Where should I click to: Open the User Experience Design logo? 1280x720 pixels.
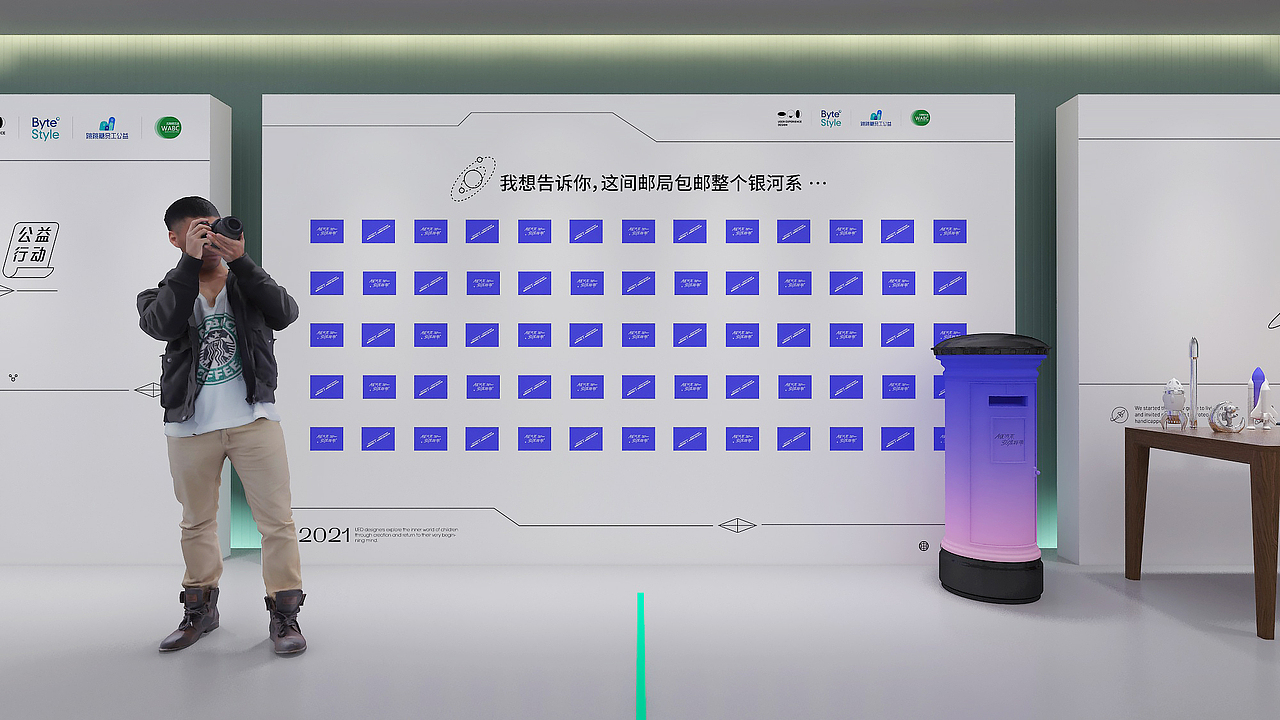[790, 117]
